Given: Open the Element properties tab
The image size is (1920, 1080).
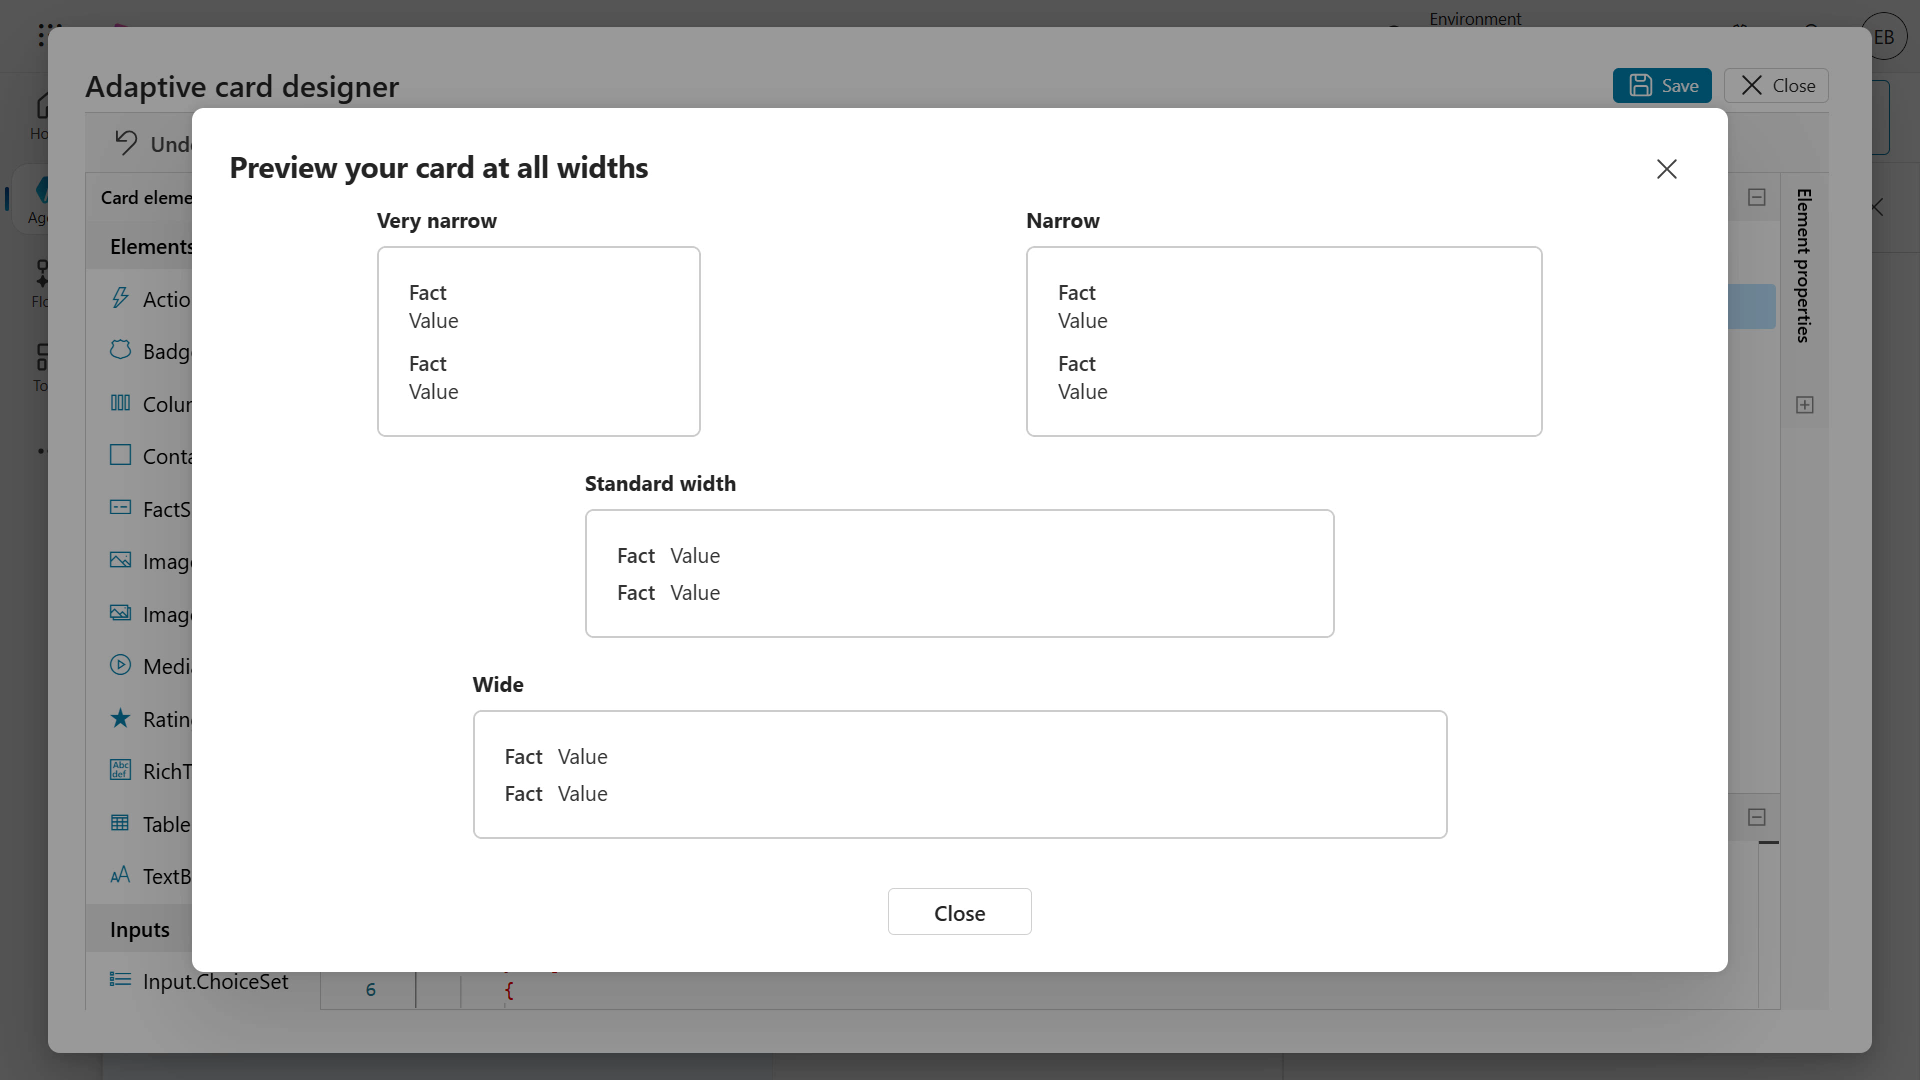Looking at the screenshot, I should pyautogui.click(x=1803, y=265).
